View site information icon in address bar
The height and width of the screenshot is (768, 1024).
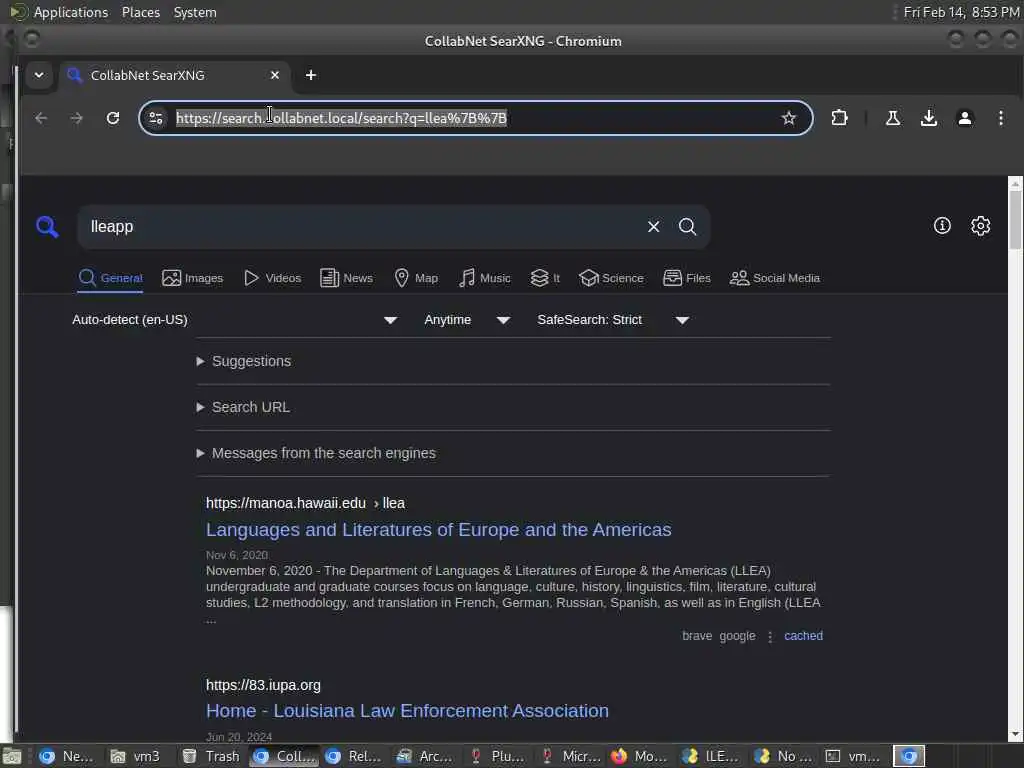click(156, 118)
